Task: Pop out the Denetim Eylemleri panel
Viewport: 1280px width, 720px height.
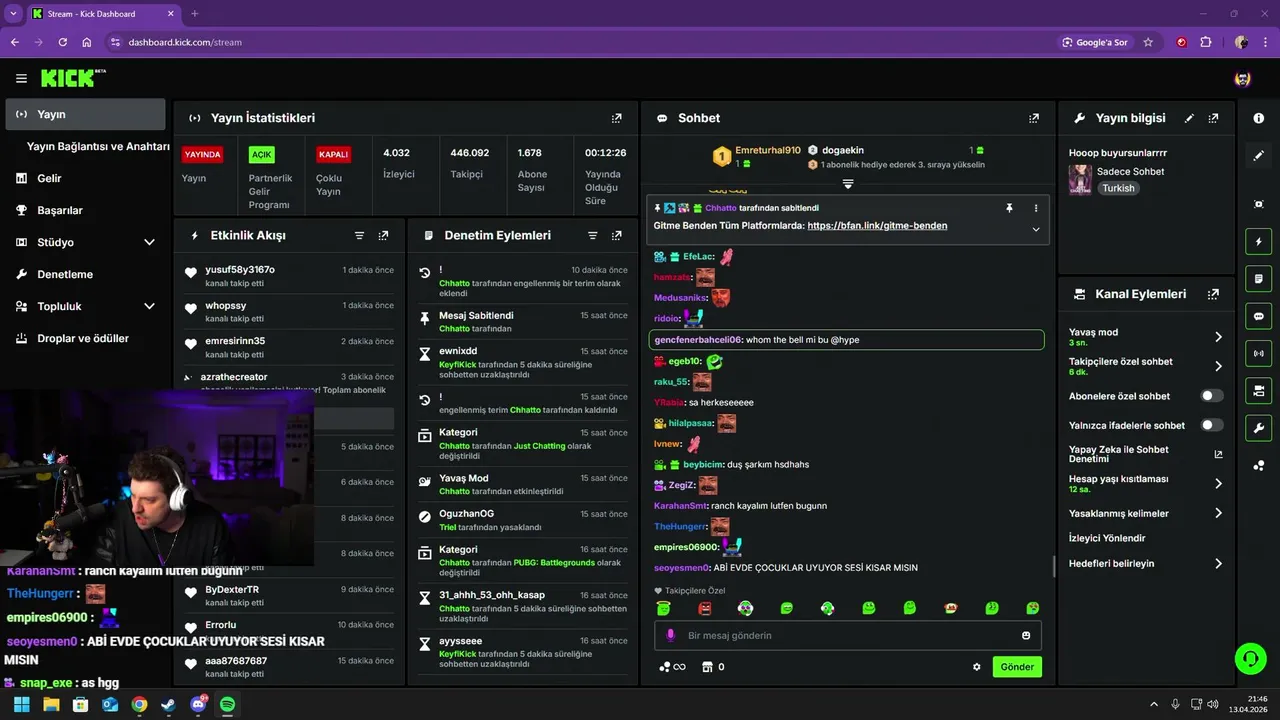Action: (x=617, y=236)
